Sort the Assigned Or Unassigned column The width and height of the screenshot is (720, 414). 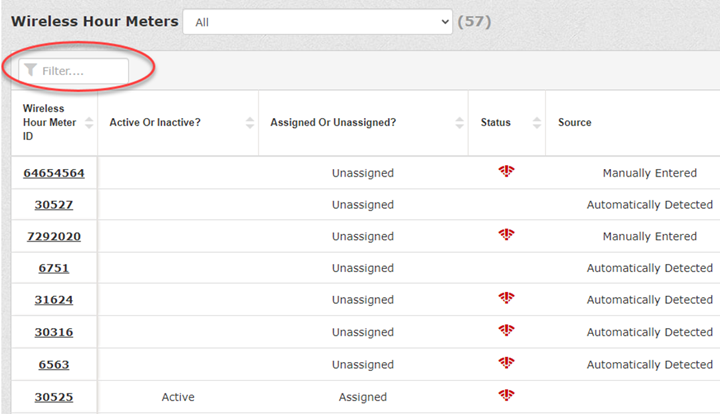pos(459,123)
